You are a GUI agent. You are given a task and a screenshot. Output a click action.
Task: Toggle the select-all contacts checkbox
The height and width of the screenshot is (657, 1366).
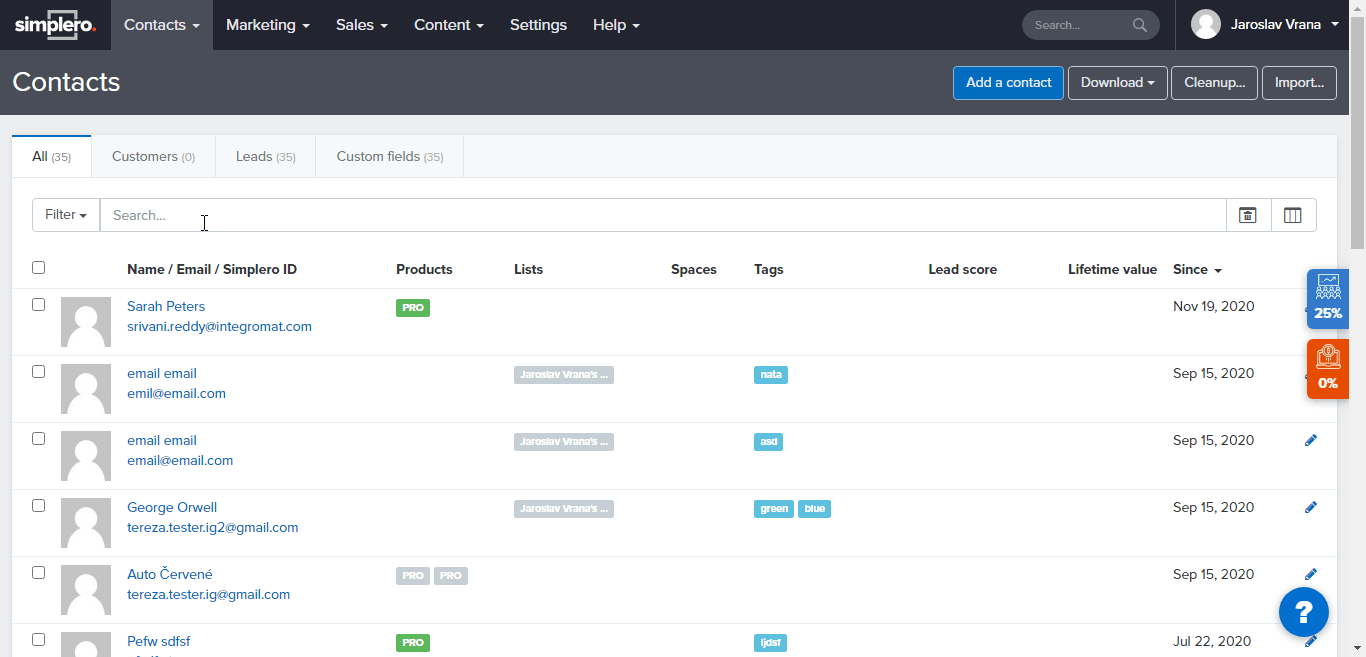click(38, 267)
